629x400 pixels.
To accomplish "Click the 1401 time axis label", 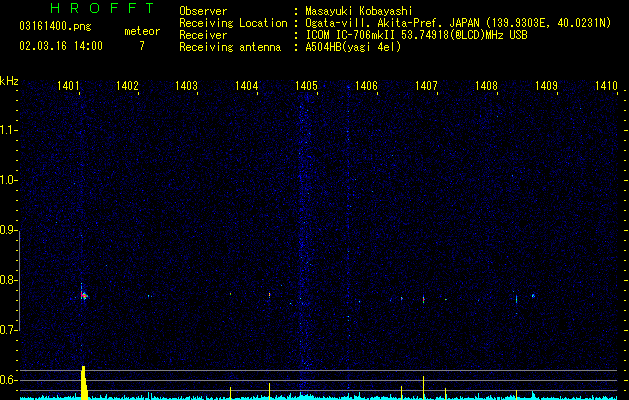I will [x=68, y=85].
